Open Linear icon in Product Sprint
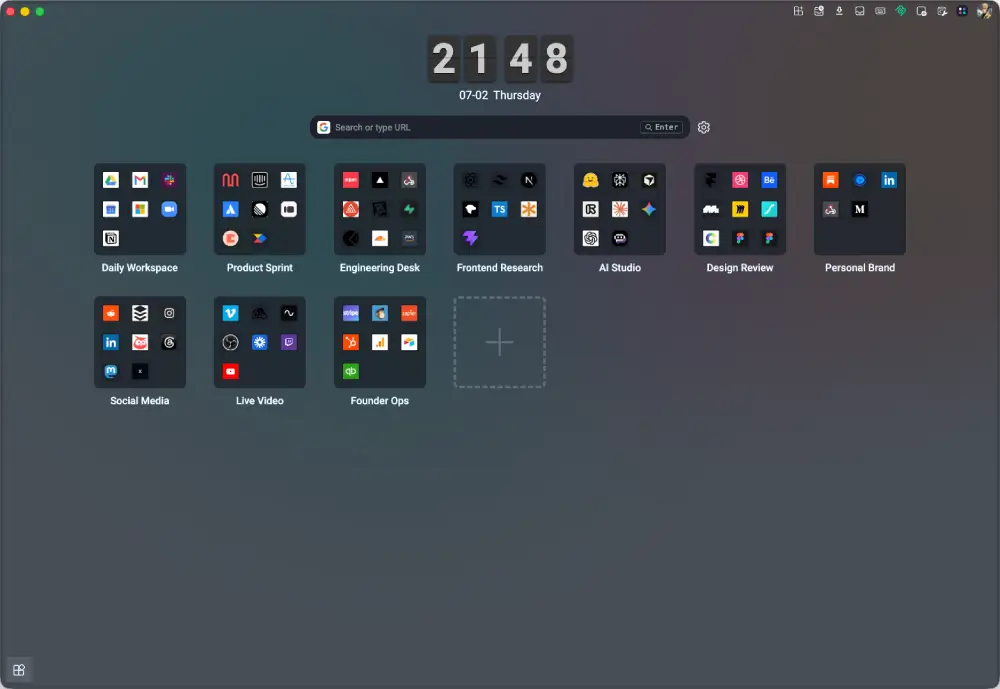The width and height of the screenshot is (1000, 689). 260,209
